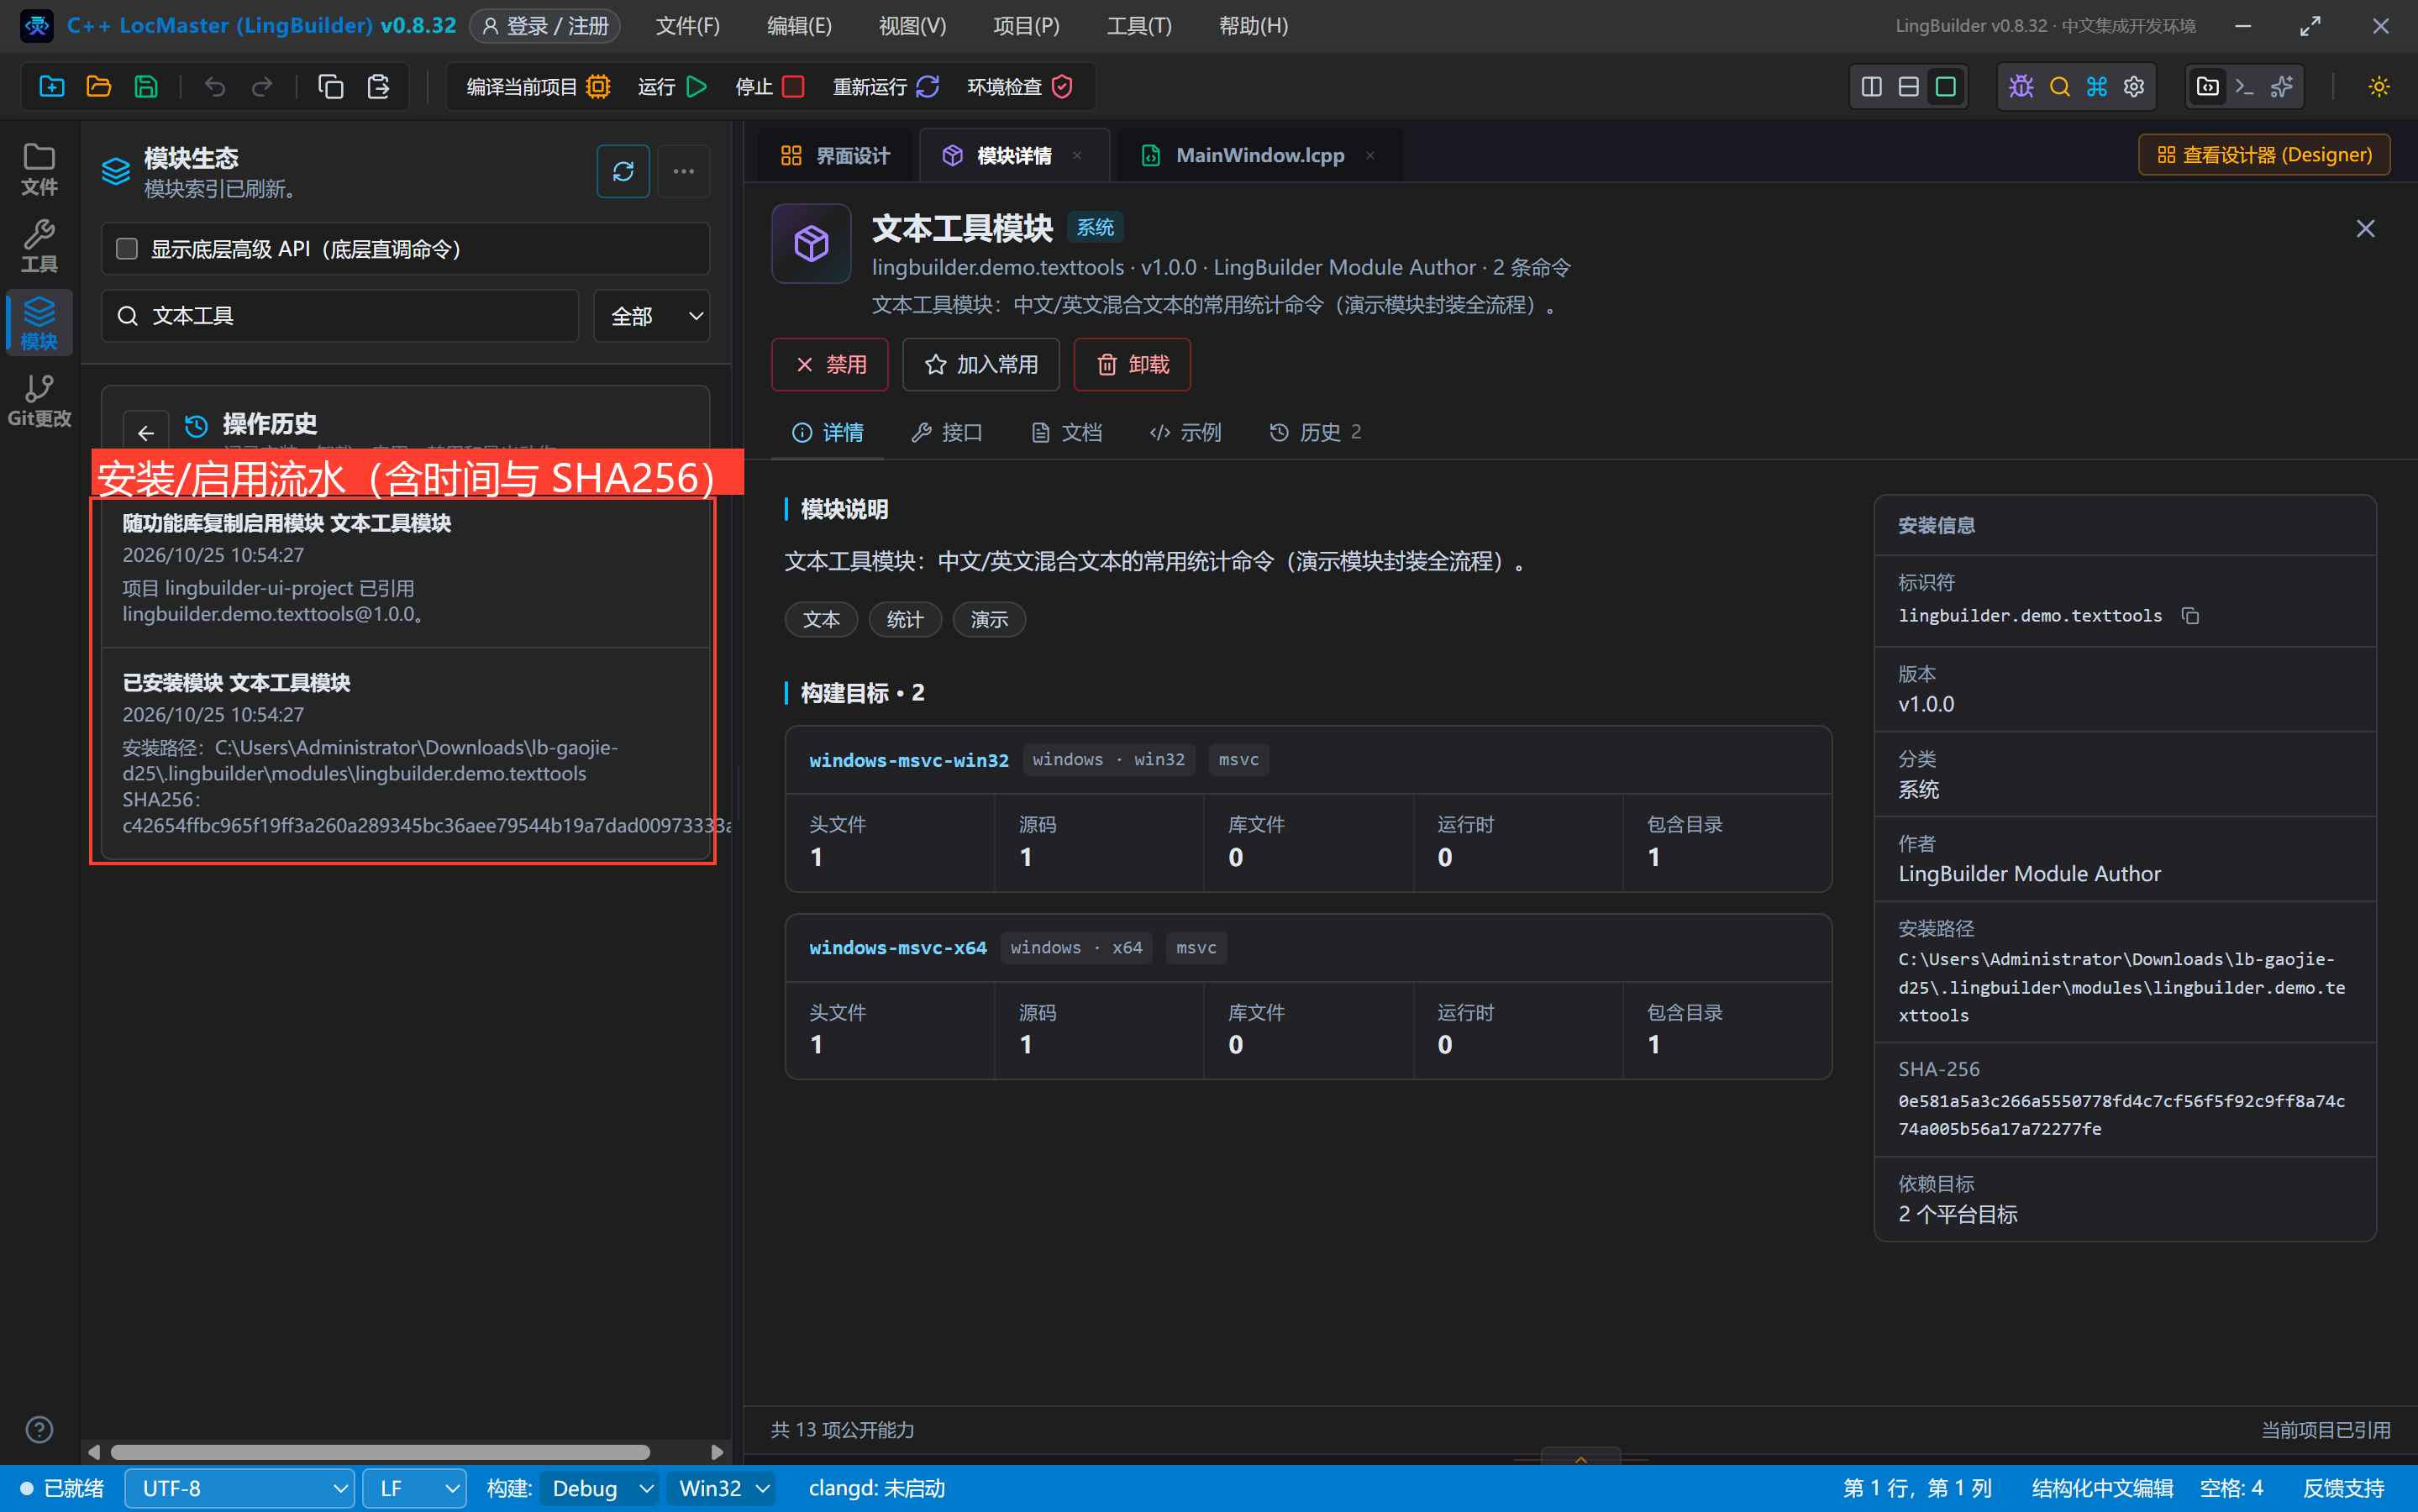
Task: Open module ecosystem more options menu
Action: pos(684,171)
